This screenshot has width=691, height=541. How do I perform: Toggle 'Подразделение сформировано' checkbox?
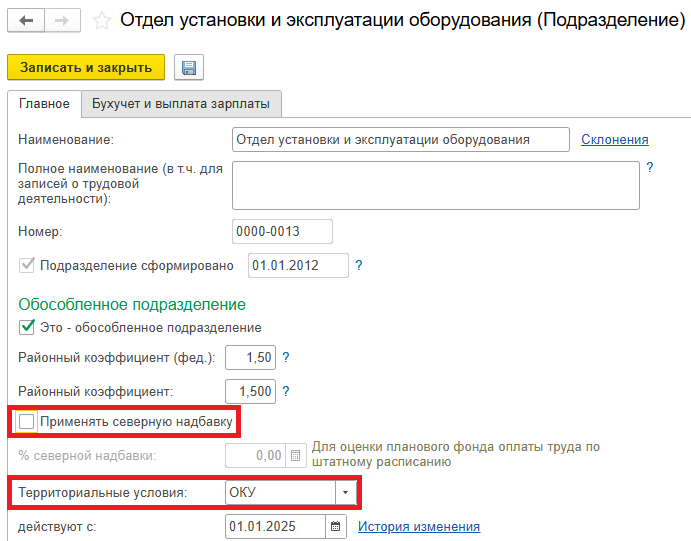click(27, 265)
